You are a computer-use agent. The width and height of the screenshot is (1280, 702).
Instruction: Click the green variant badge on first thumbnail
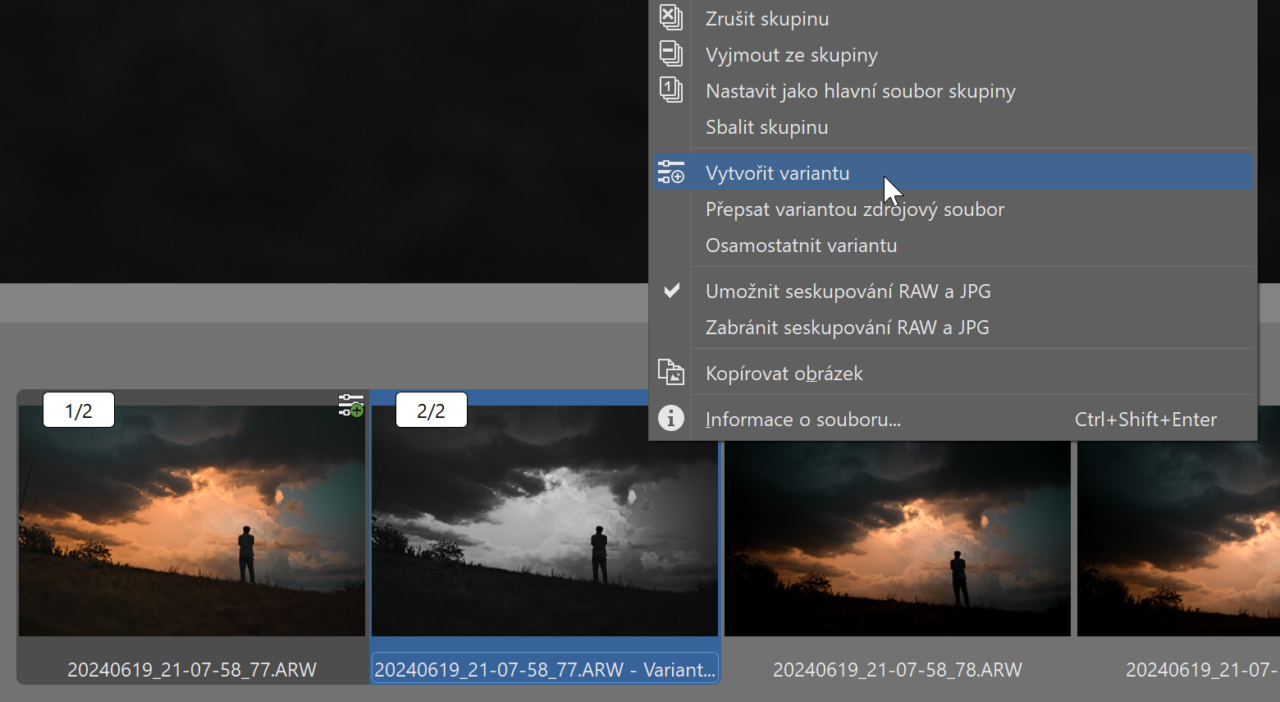350,406
